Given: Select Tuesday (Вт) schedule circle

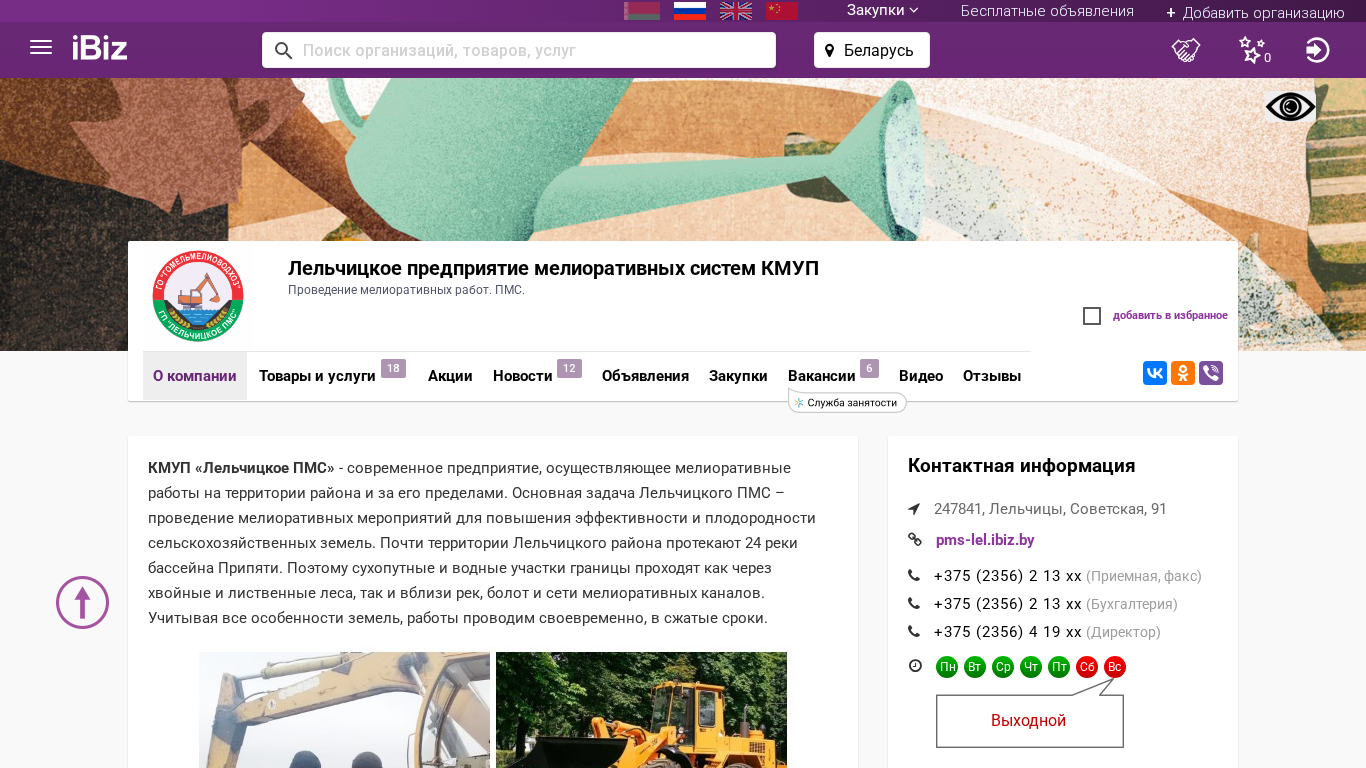Looking at the screenshot, I should tap(975, 667).
